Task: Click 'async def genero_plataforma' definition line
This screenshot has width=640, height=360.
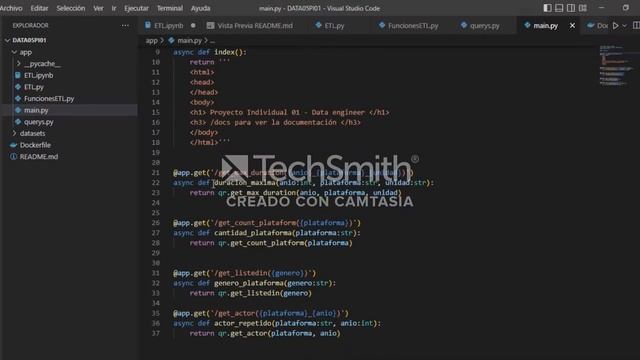Action: (254, 283)
